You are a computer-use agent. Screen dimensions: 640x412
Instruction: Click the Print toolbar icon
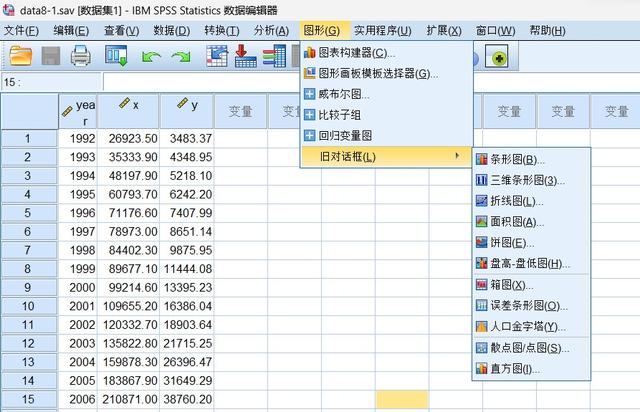[81, 56]
